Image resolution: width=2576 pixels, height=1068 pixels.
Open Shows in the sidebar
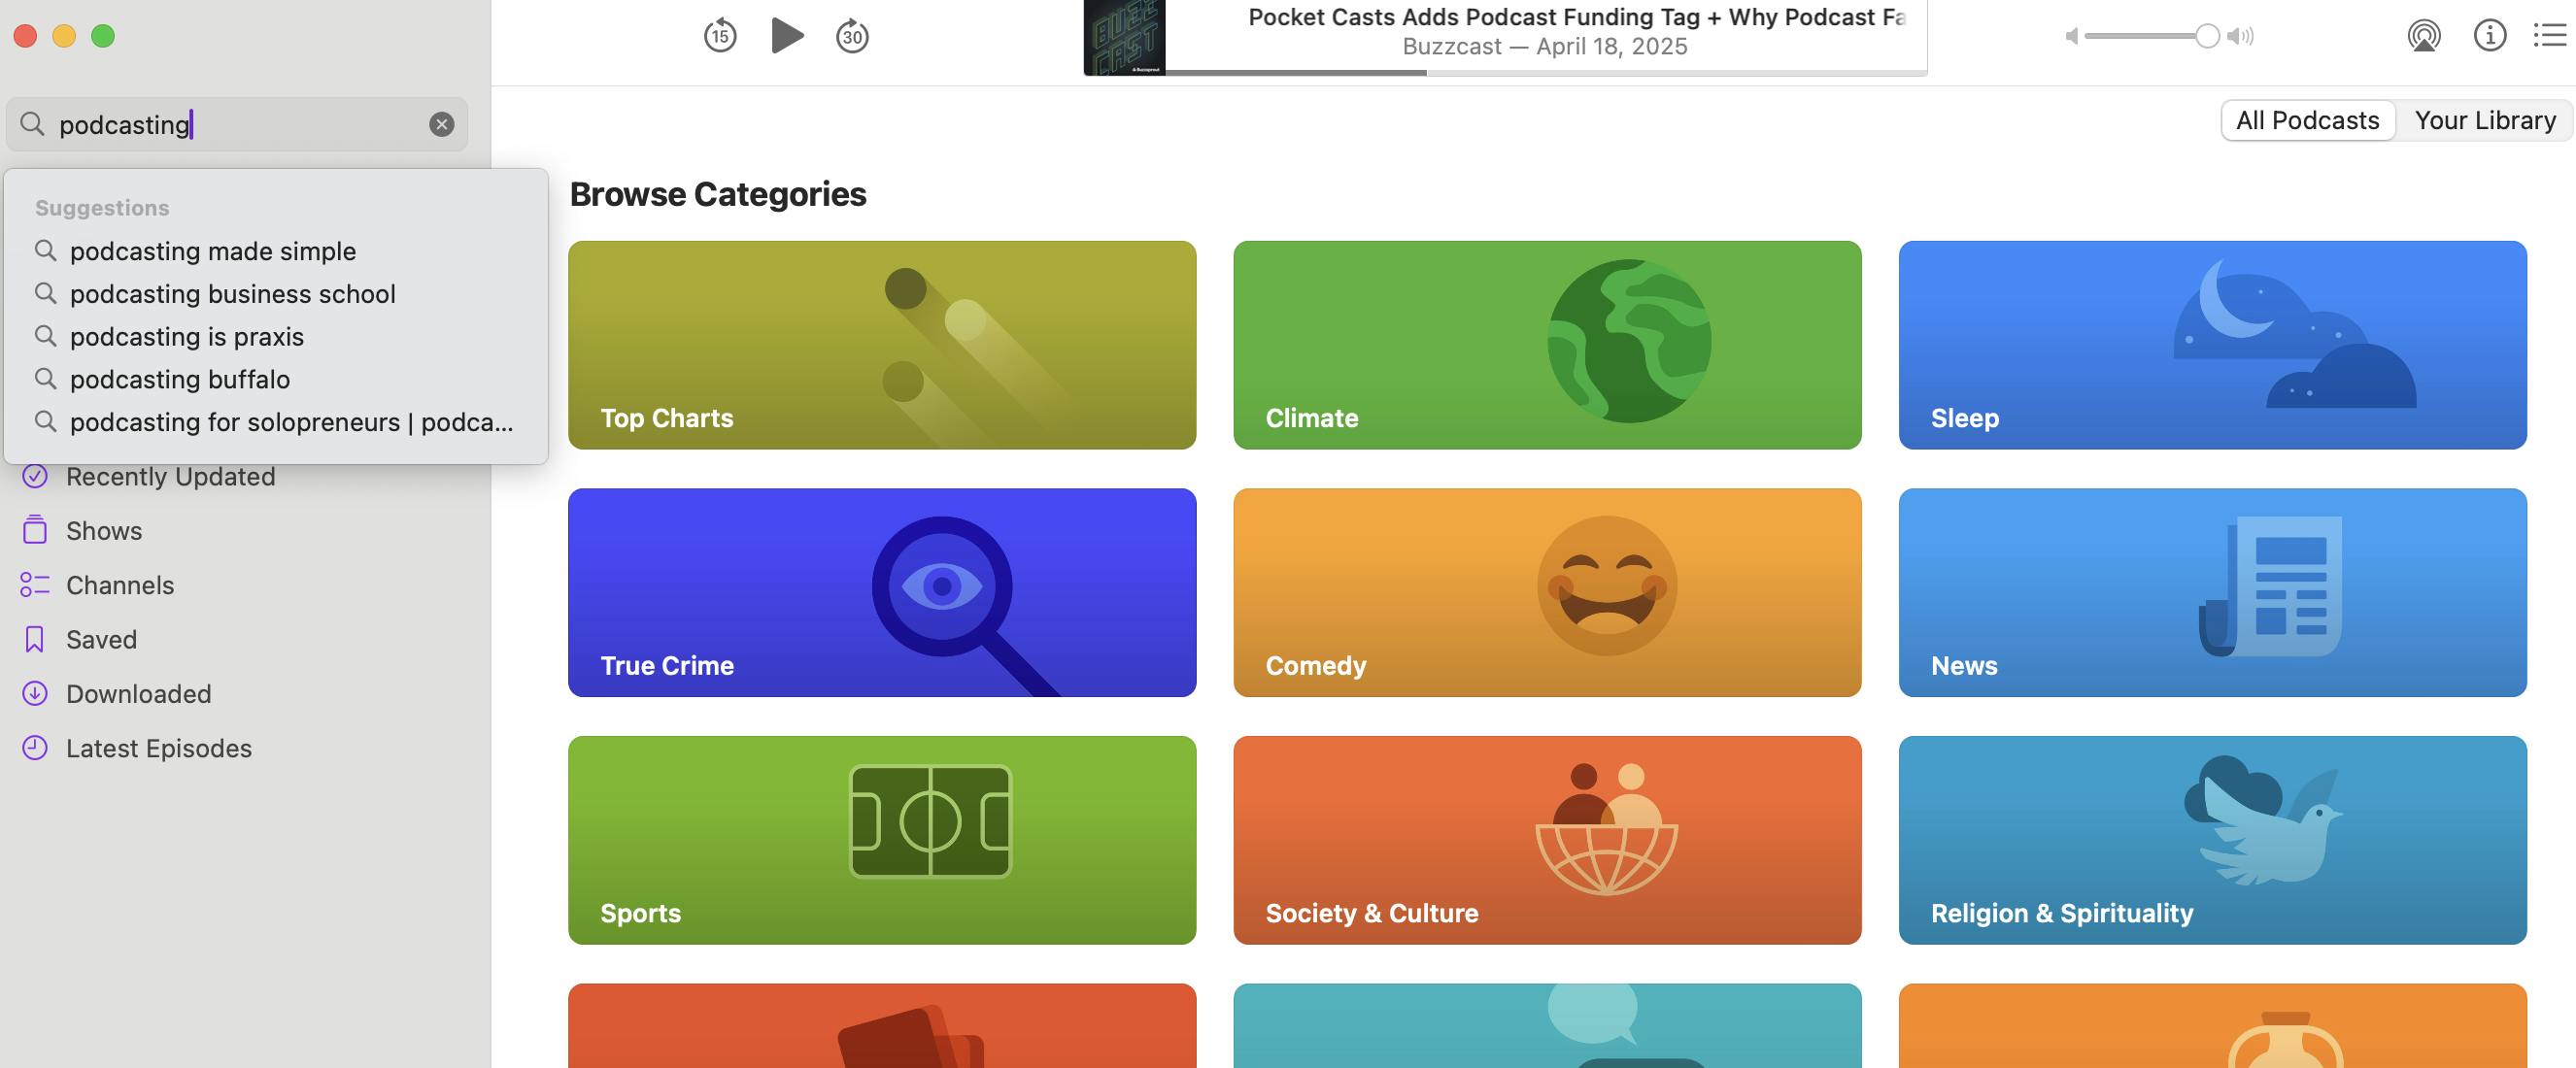pyautogui.click(x=103, y=531)
